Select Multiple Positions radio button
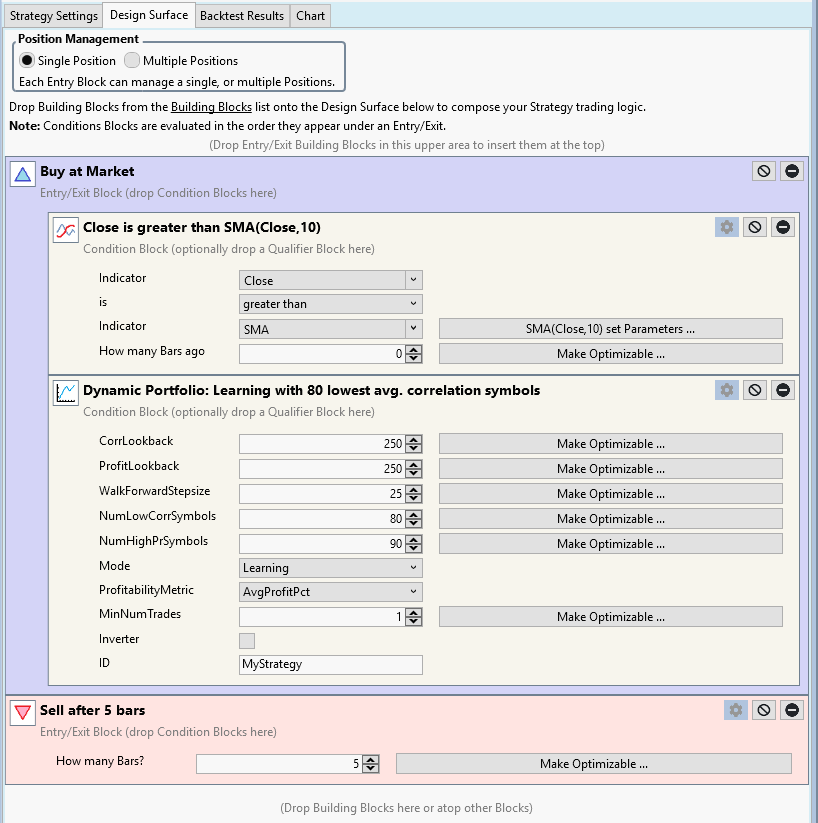The image size is (818, 823). (132, 60)
